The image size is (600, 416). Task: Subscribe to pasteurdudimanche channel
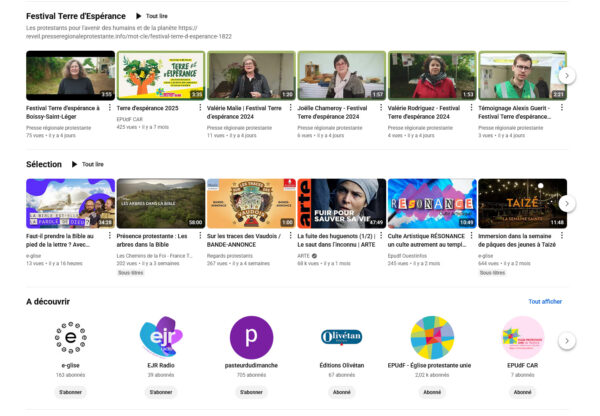click(251, 392)
